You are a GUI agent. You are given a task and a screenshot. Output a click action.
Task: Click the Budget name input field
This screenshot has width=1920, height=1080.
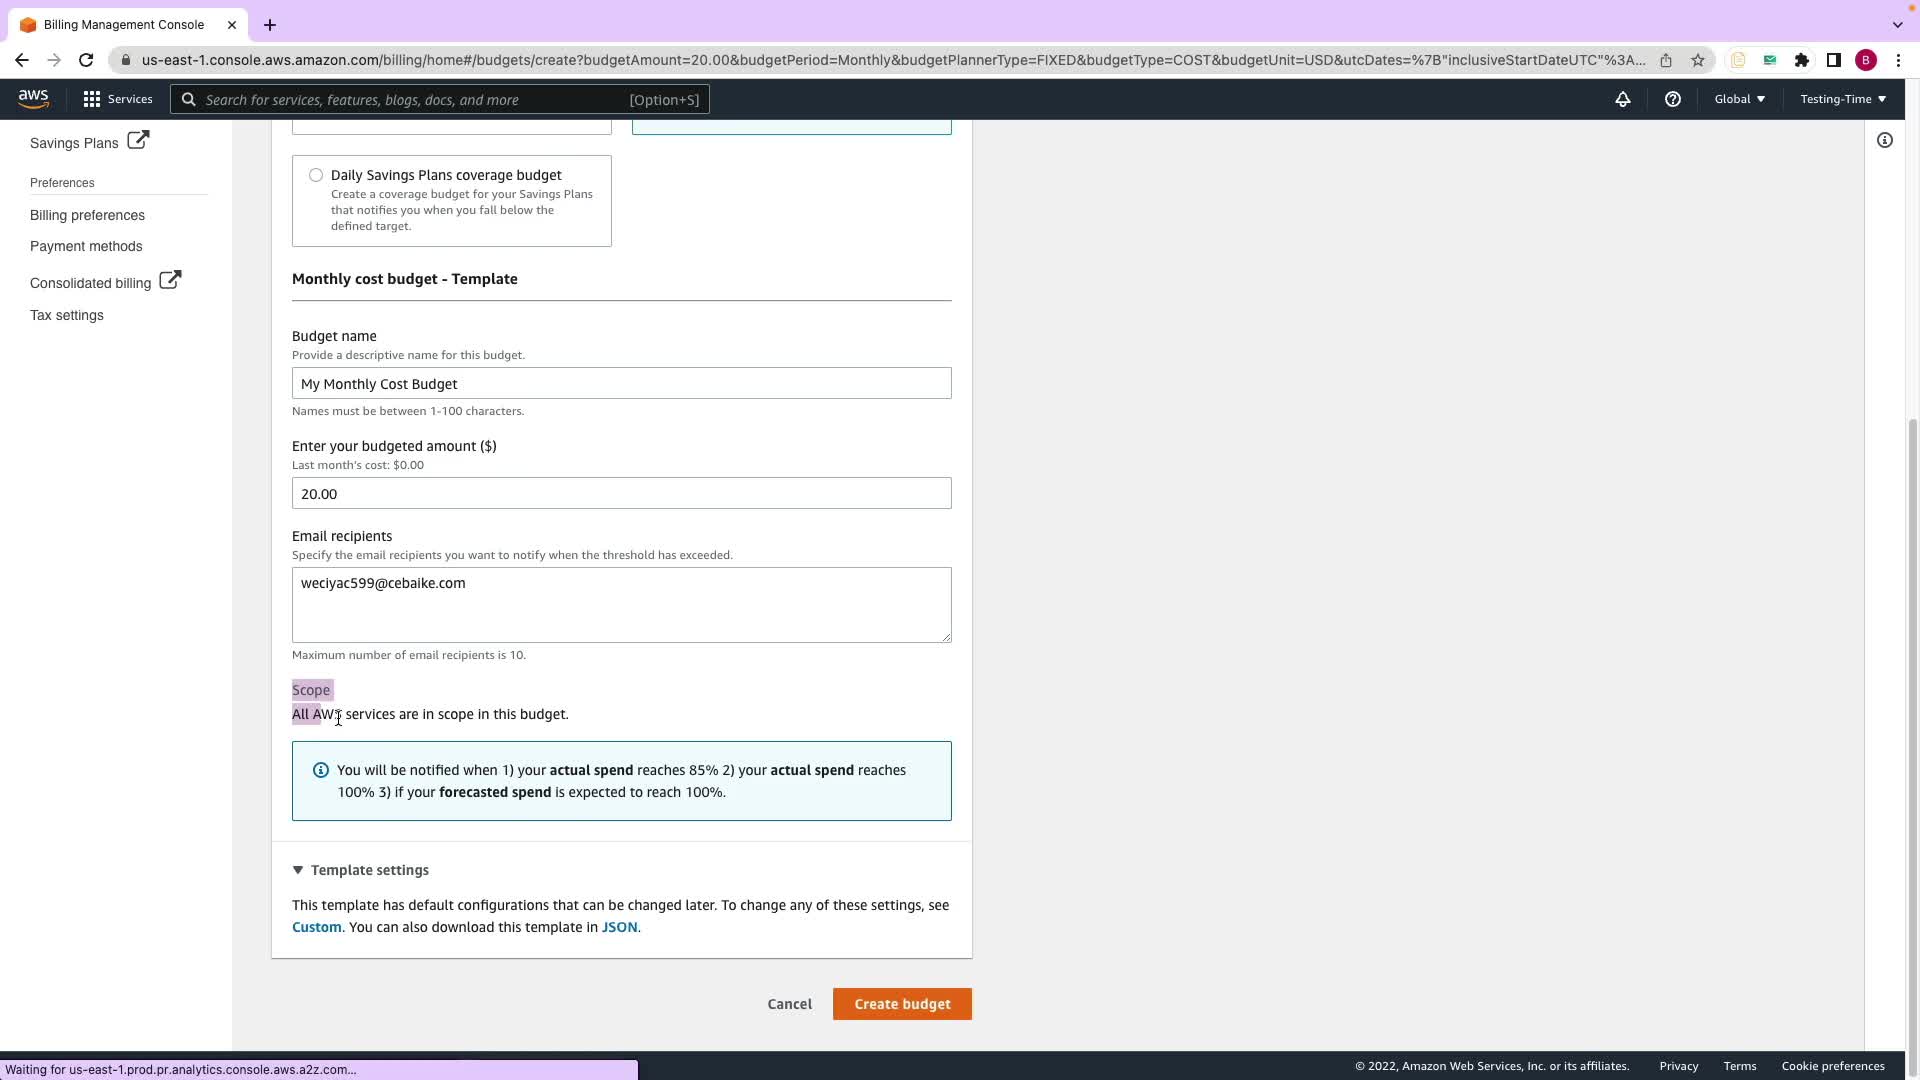[621, 384]
